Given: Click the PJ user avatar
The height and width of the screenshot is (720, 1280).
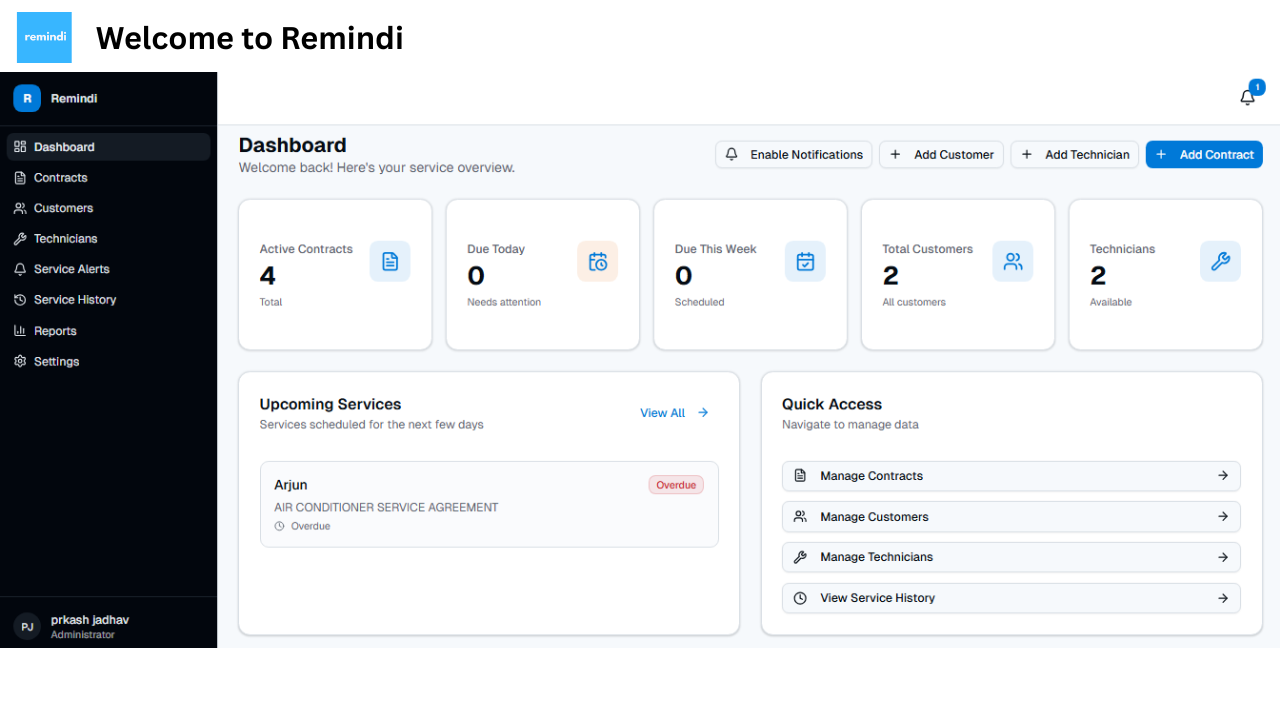Looking at the screenshot, I should tap(27, 627).
